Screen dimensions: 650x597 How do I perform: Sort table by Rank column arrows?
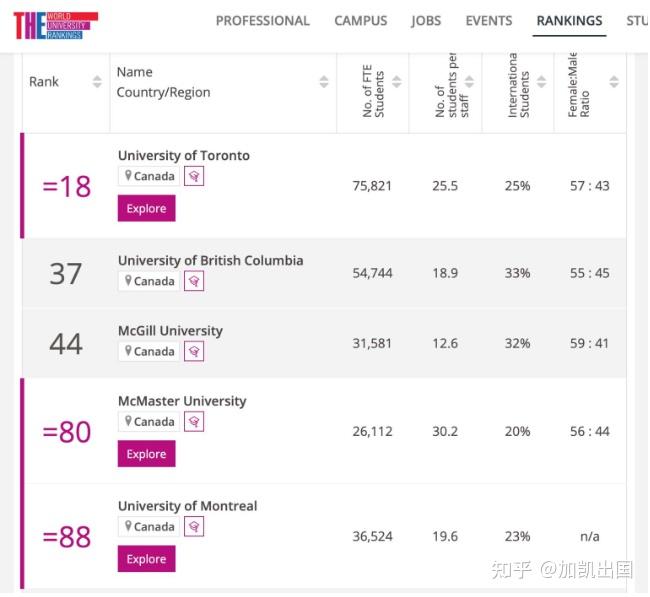97,82
